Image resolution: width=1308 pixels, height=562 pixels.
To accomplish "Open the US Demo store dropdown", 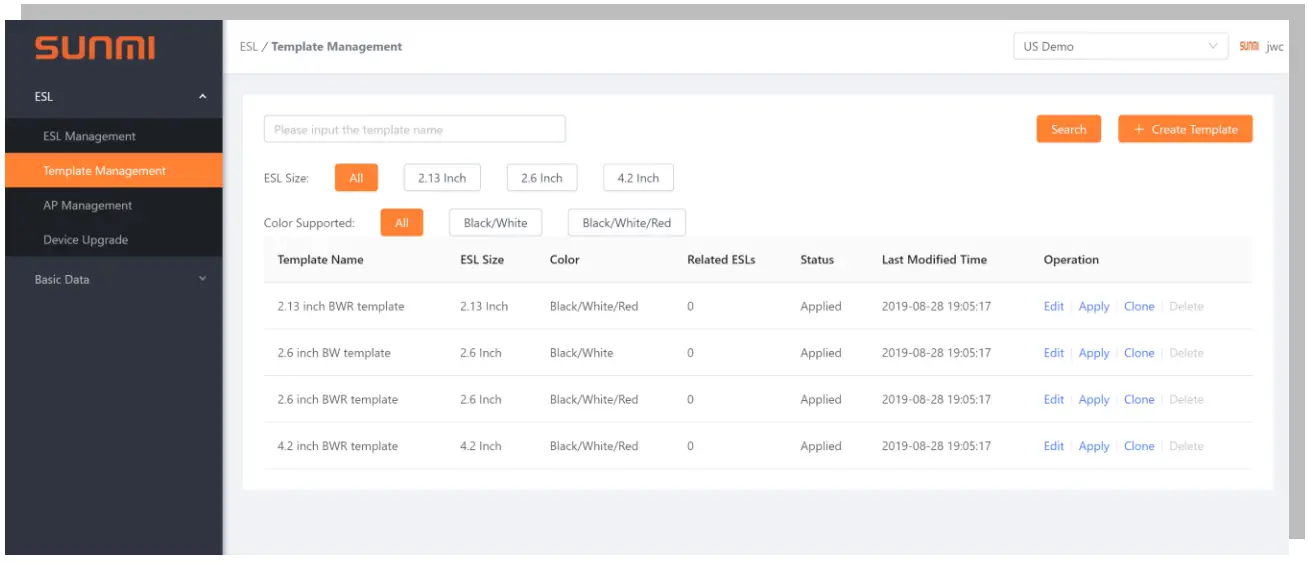I will click(x=1120, y=46).
